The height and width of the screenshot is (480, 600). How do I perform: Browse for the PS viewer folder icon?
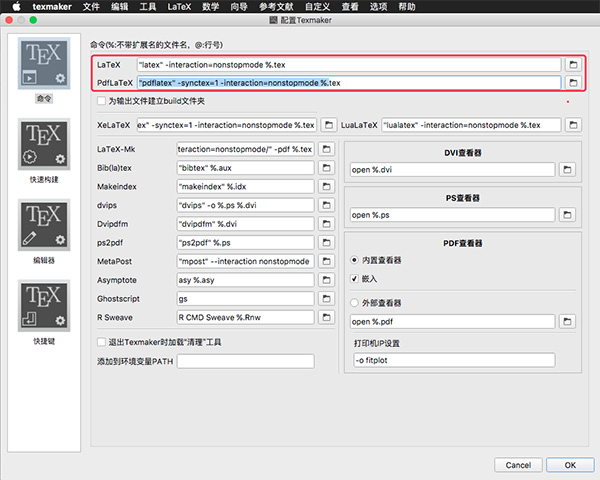click(x=567, y=215)
